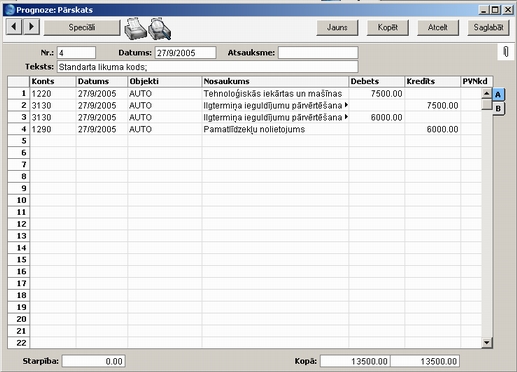The width and height of the screenshot is (517, 372).
Task: Click the header Datums field
Action: 185,53
